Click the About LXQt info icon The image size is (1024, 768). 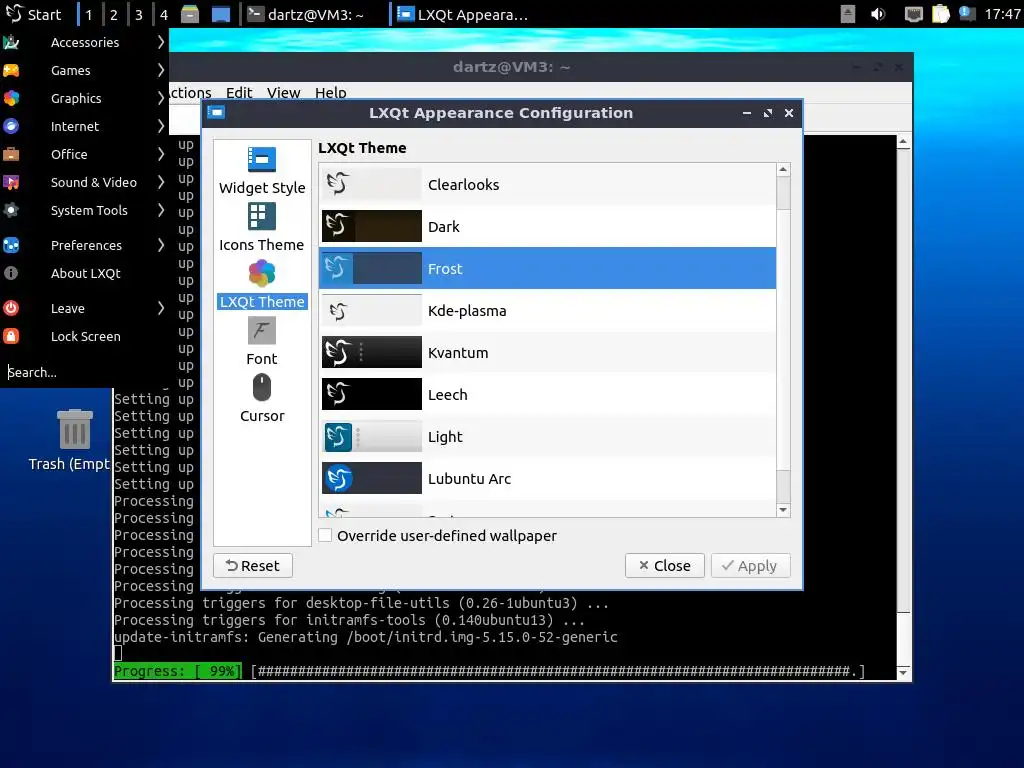(11, 274)
